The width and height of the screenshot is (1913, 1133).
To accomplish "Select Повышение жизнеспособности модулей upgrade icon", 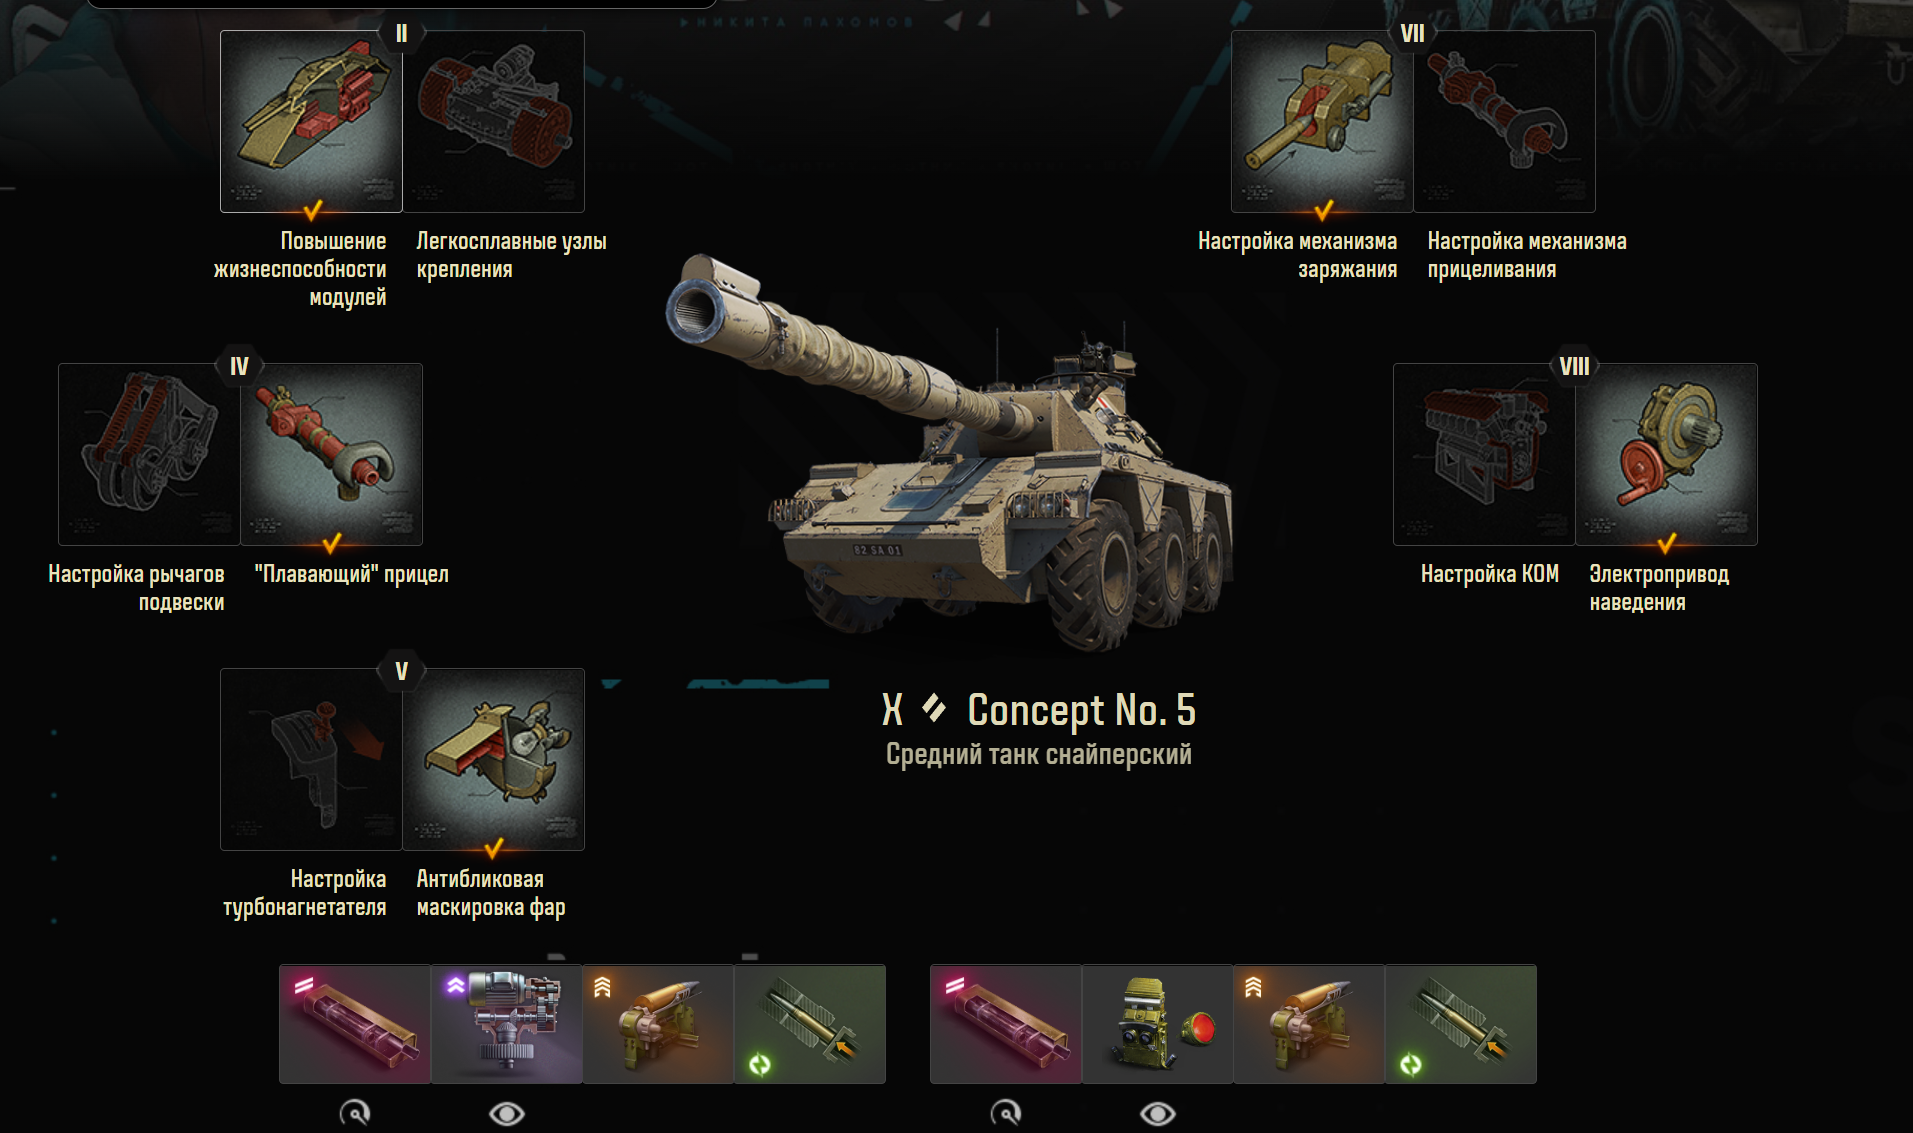I will coord(311,121).
